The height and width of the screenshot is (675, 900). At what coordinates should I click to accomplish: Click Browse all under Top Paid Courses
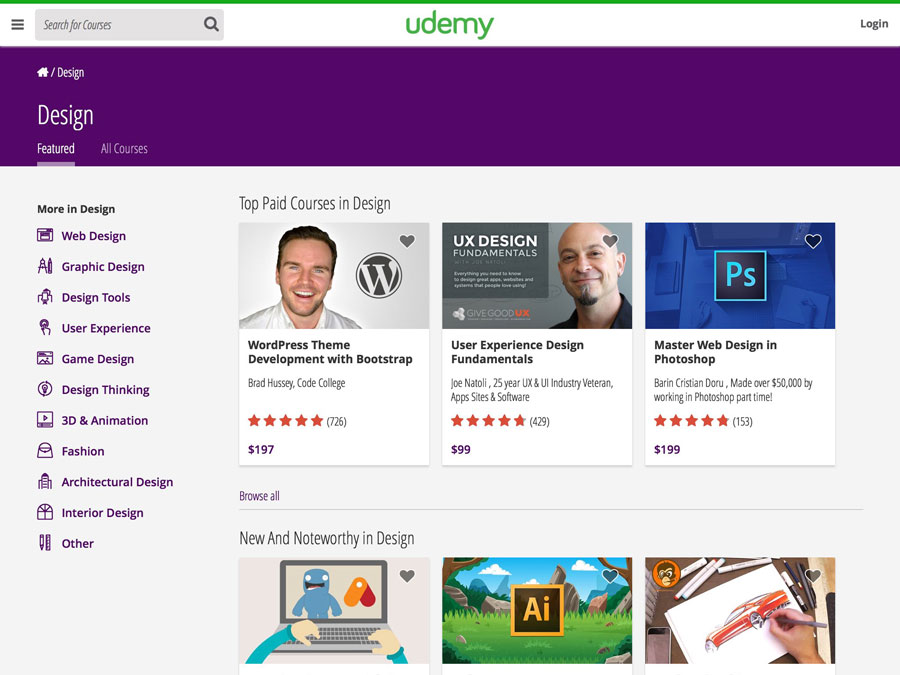pyautogui.click(x=259, y=496)
